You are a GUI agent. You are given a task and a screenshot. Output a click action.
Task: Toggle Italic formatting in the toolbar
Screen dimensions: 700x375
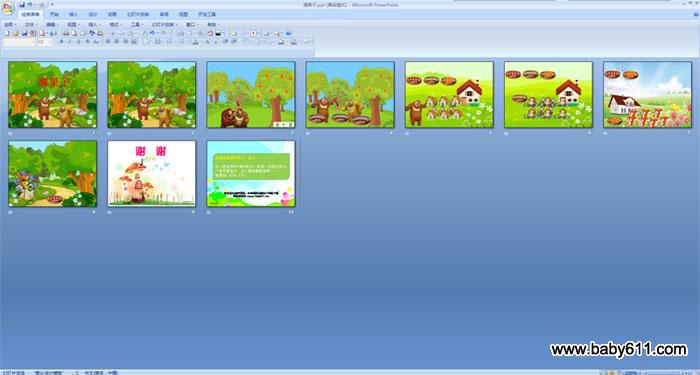(70, 42)
